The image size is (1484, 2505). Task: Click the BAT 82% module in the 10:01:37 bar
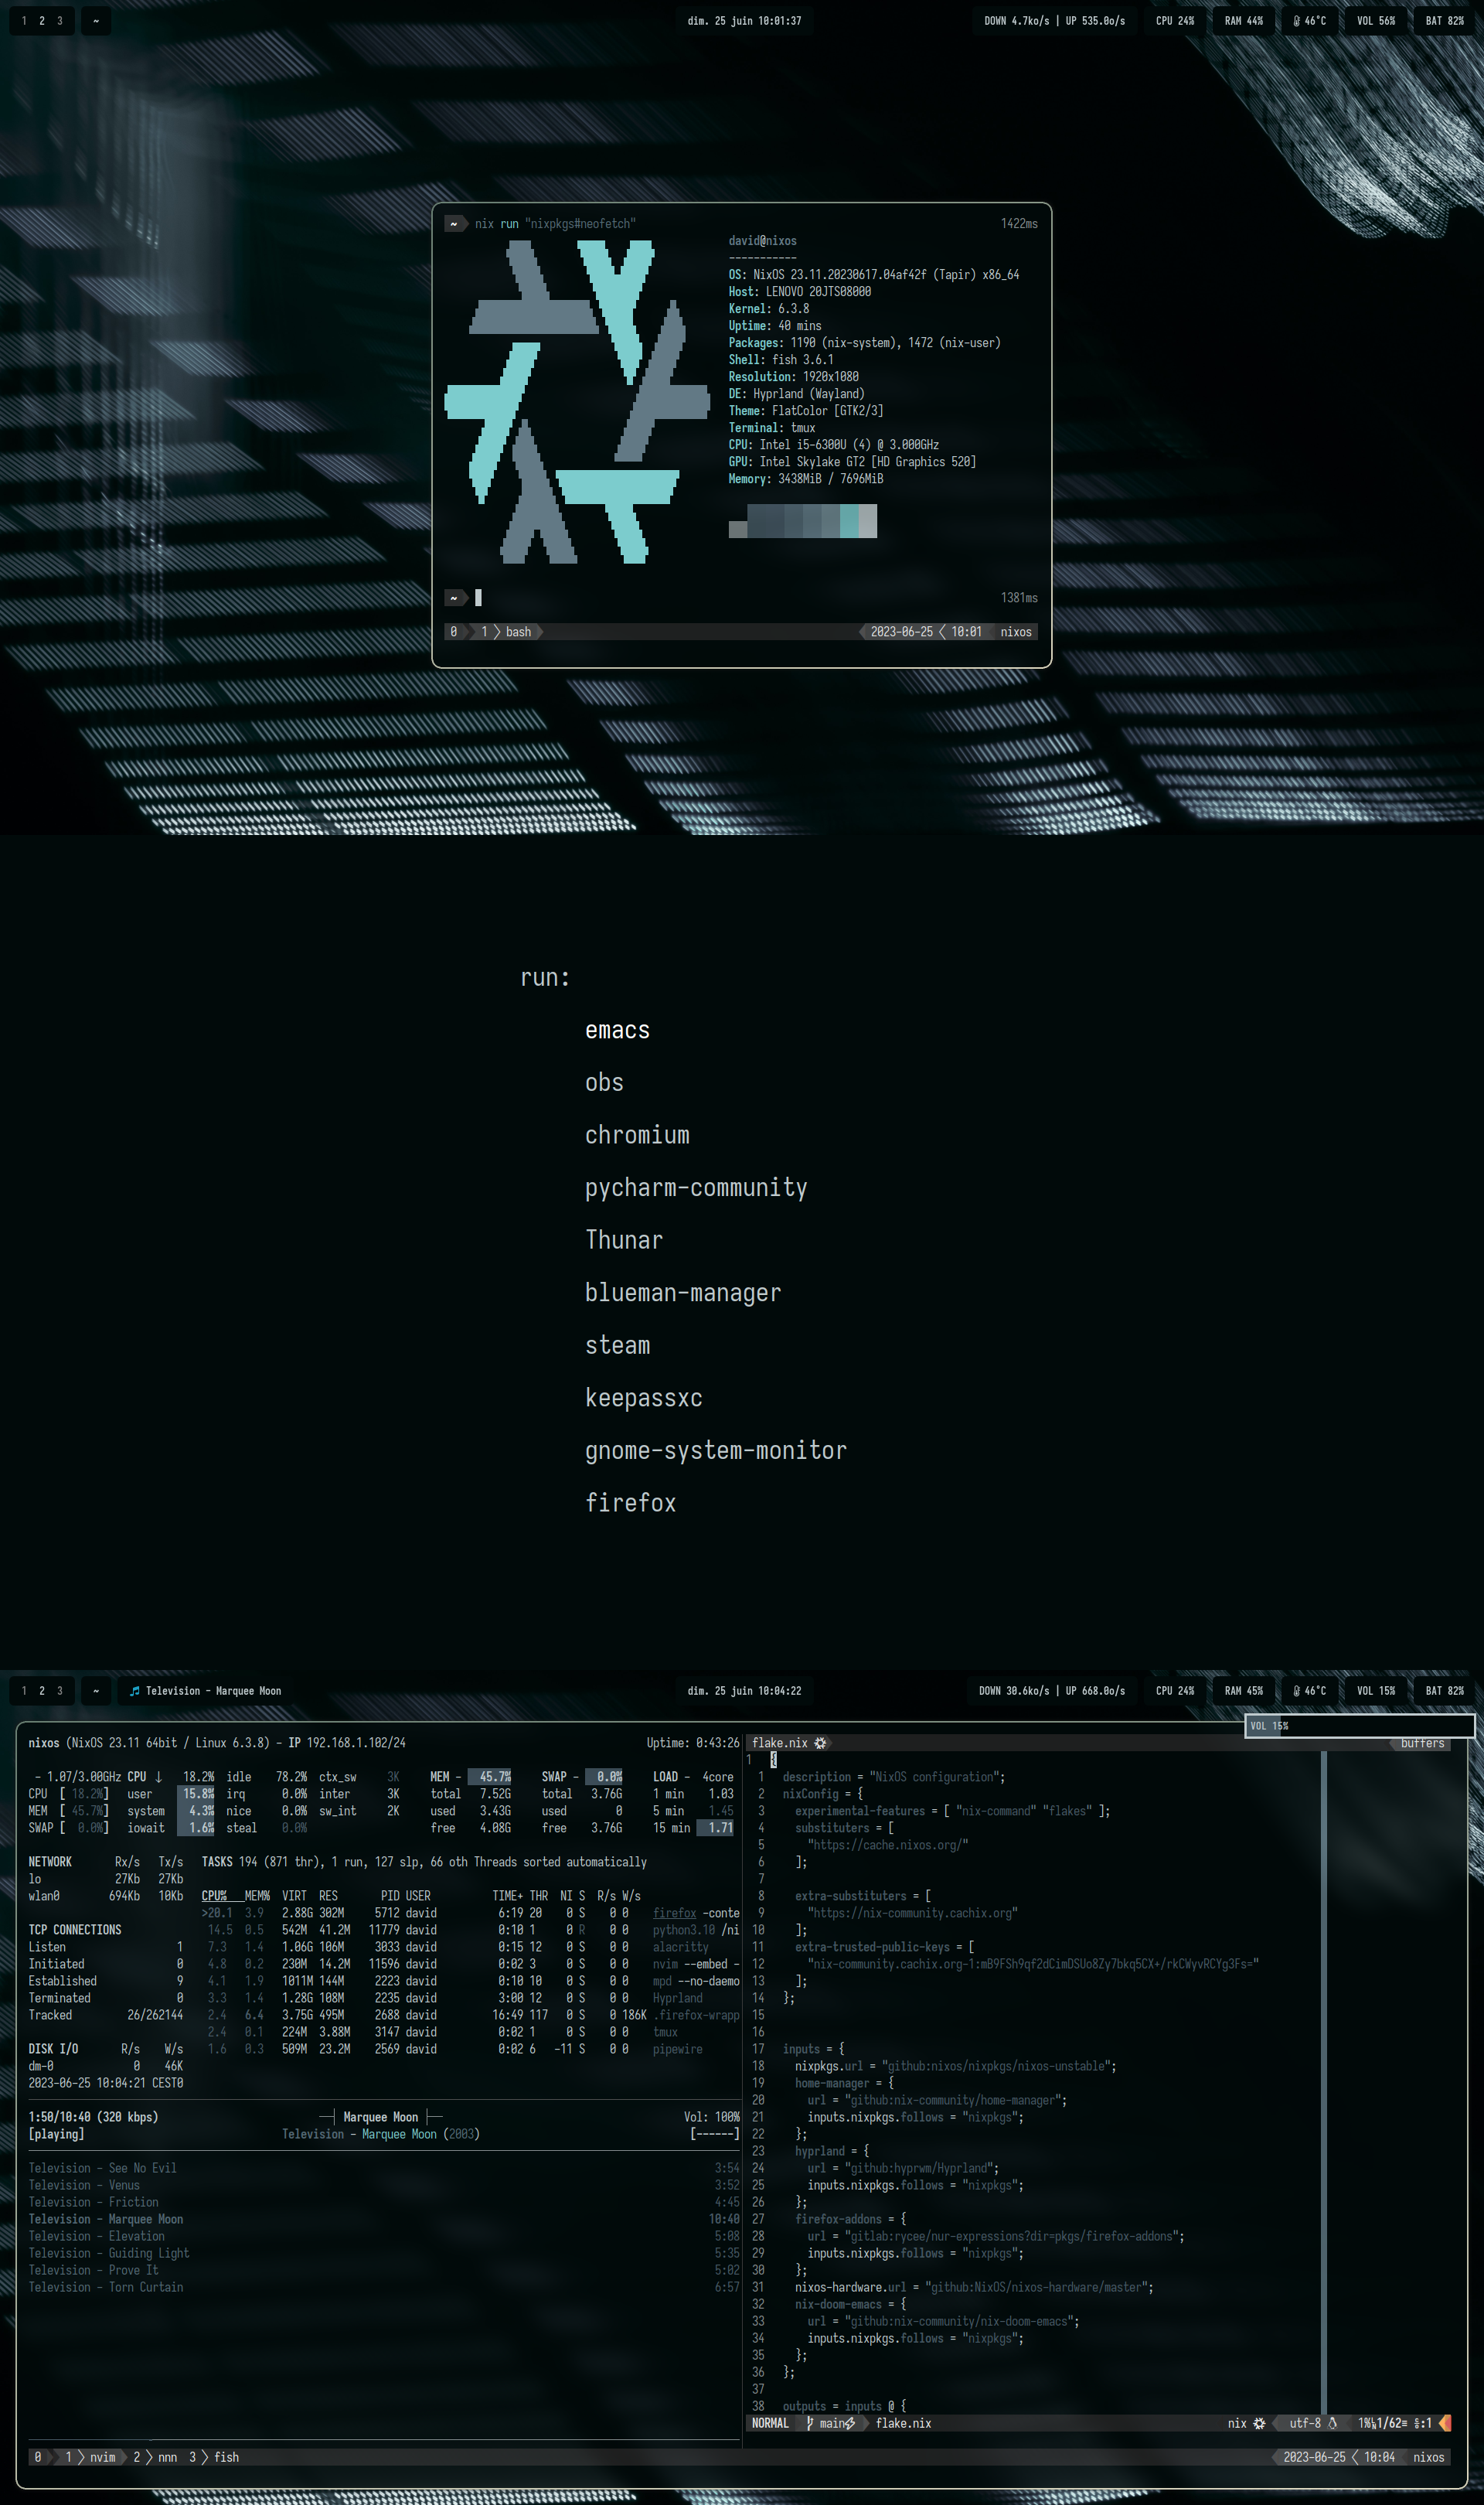[x=1444, y=21]
